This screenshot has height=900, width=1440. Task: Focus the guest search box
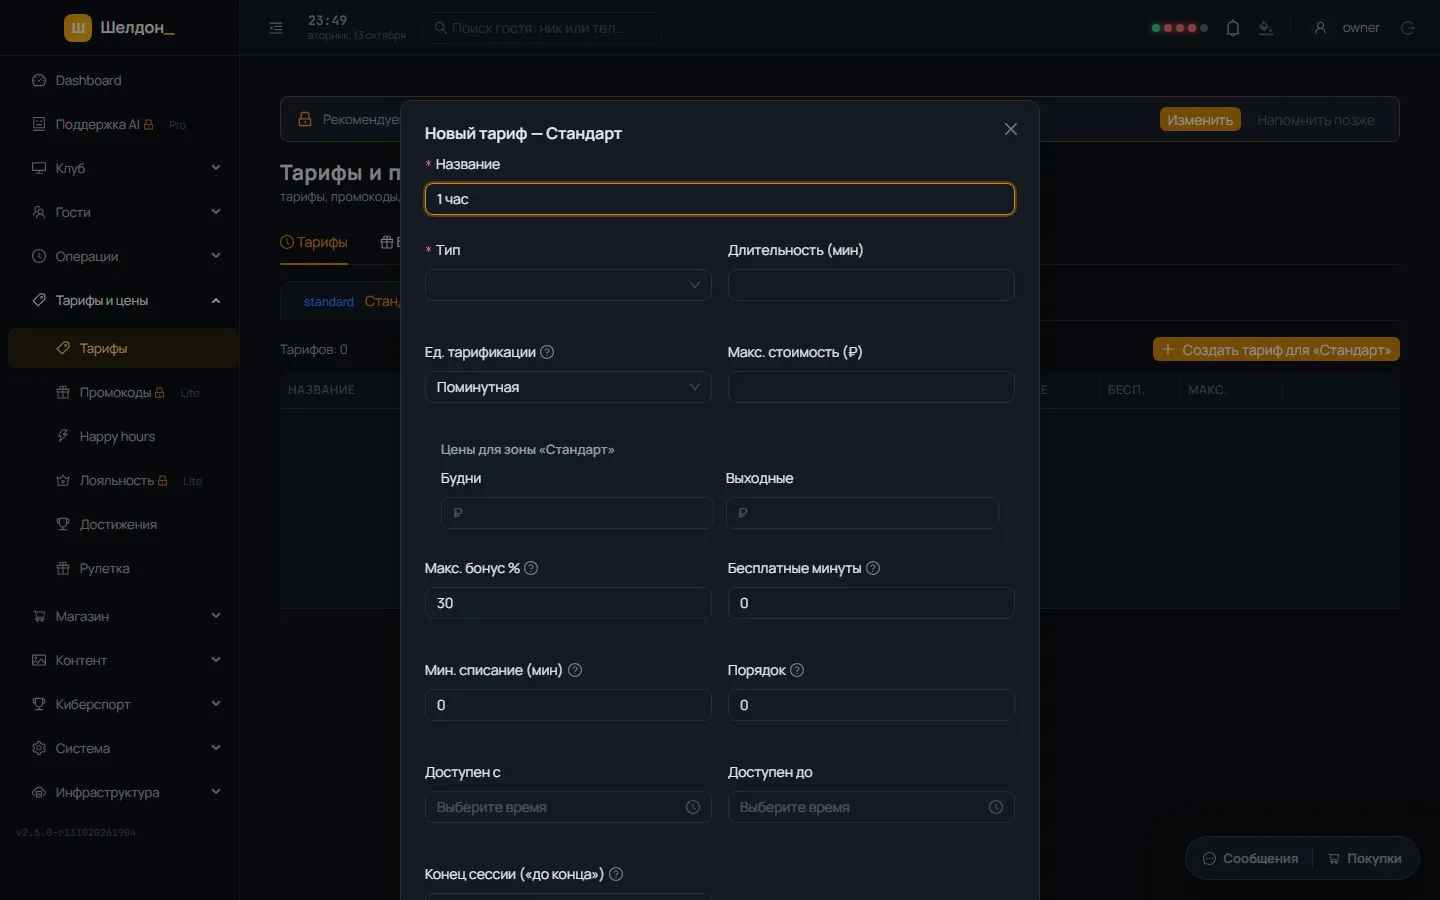(x=542, y=28)
